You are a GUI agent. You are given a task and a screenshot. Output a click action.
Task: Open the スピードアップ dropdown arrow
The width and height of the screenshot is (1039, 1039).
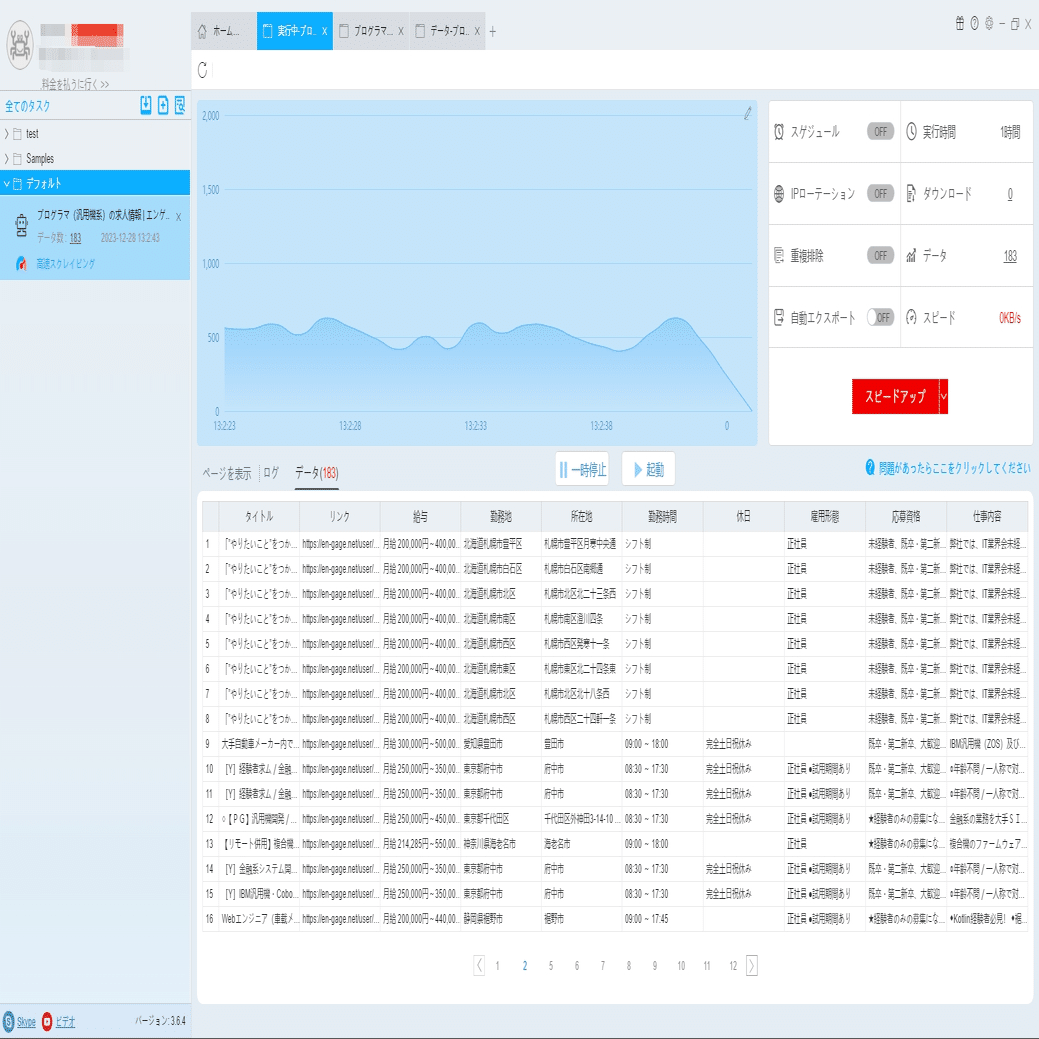pyautogui.click(x=944, y=396)
